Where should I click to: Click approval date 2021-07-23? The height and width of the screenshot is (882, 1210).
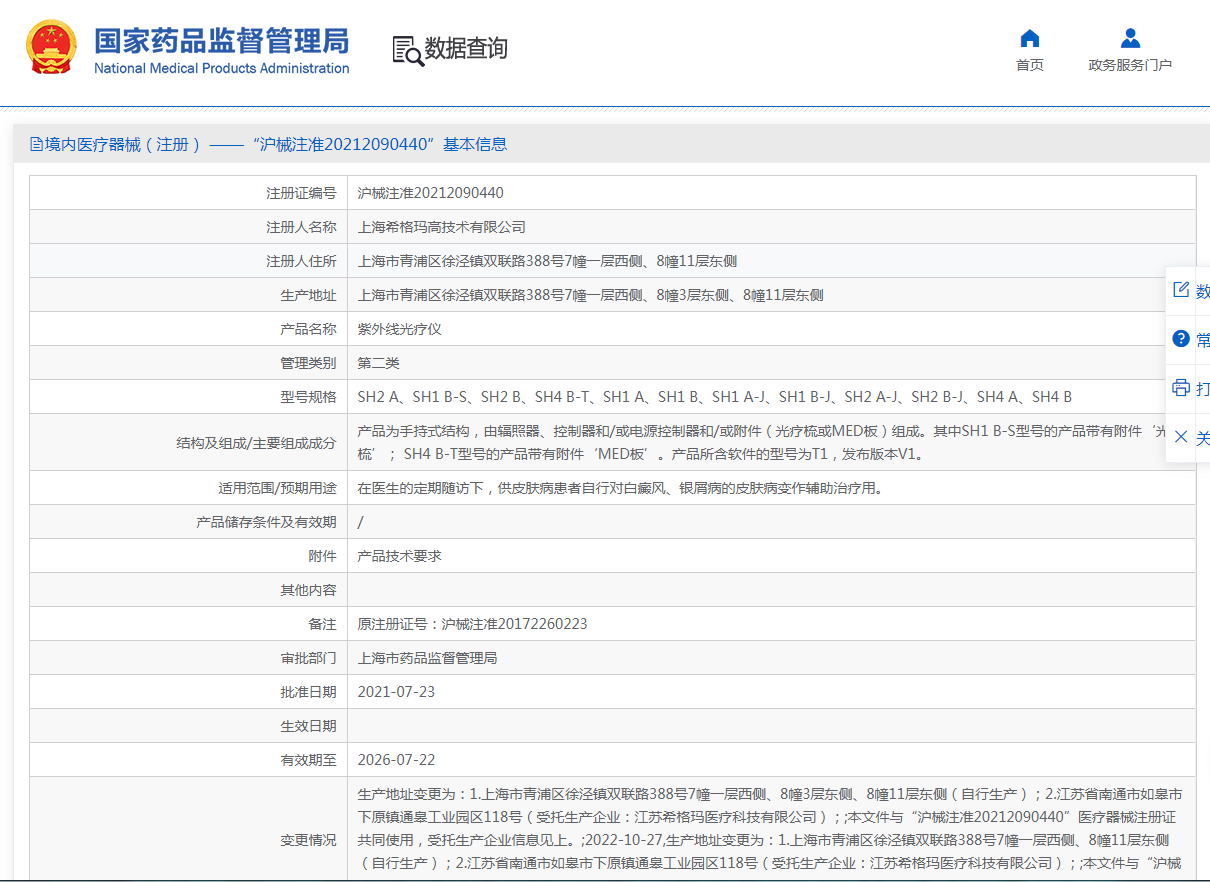pos(396,692)
